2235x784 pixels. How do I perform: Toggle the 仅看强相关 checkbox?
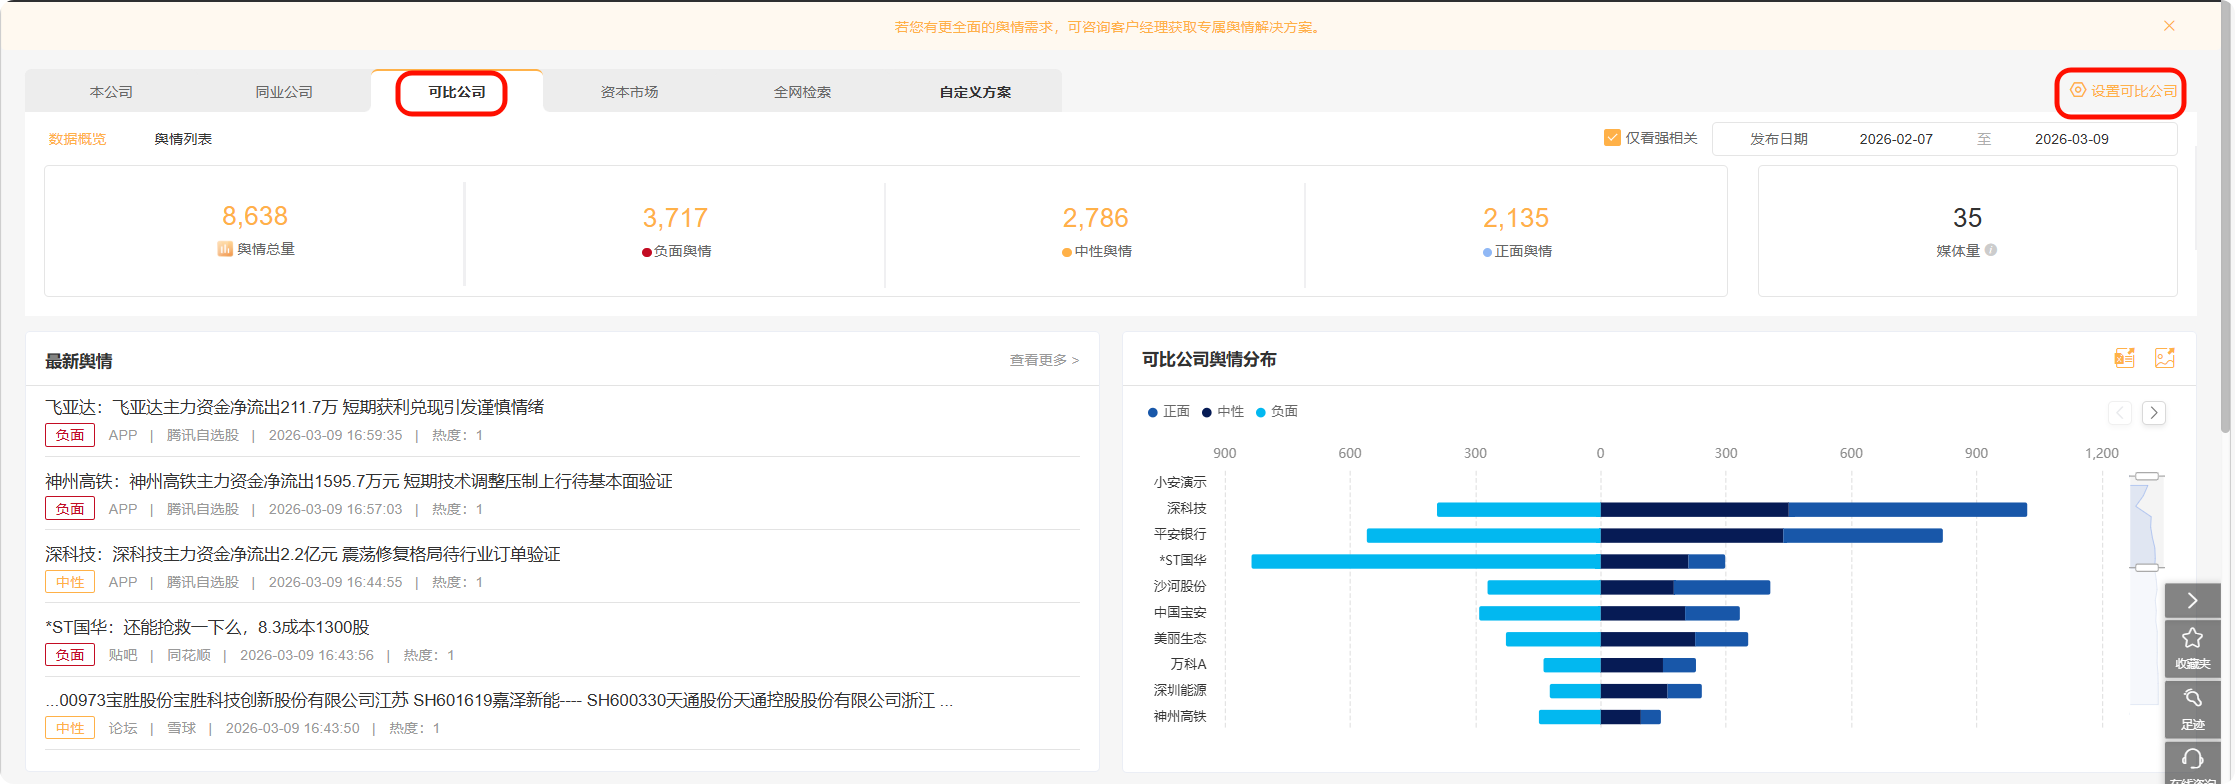[1612, 138]
